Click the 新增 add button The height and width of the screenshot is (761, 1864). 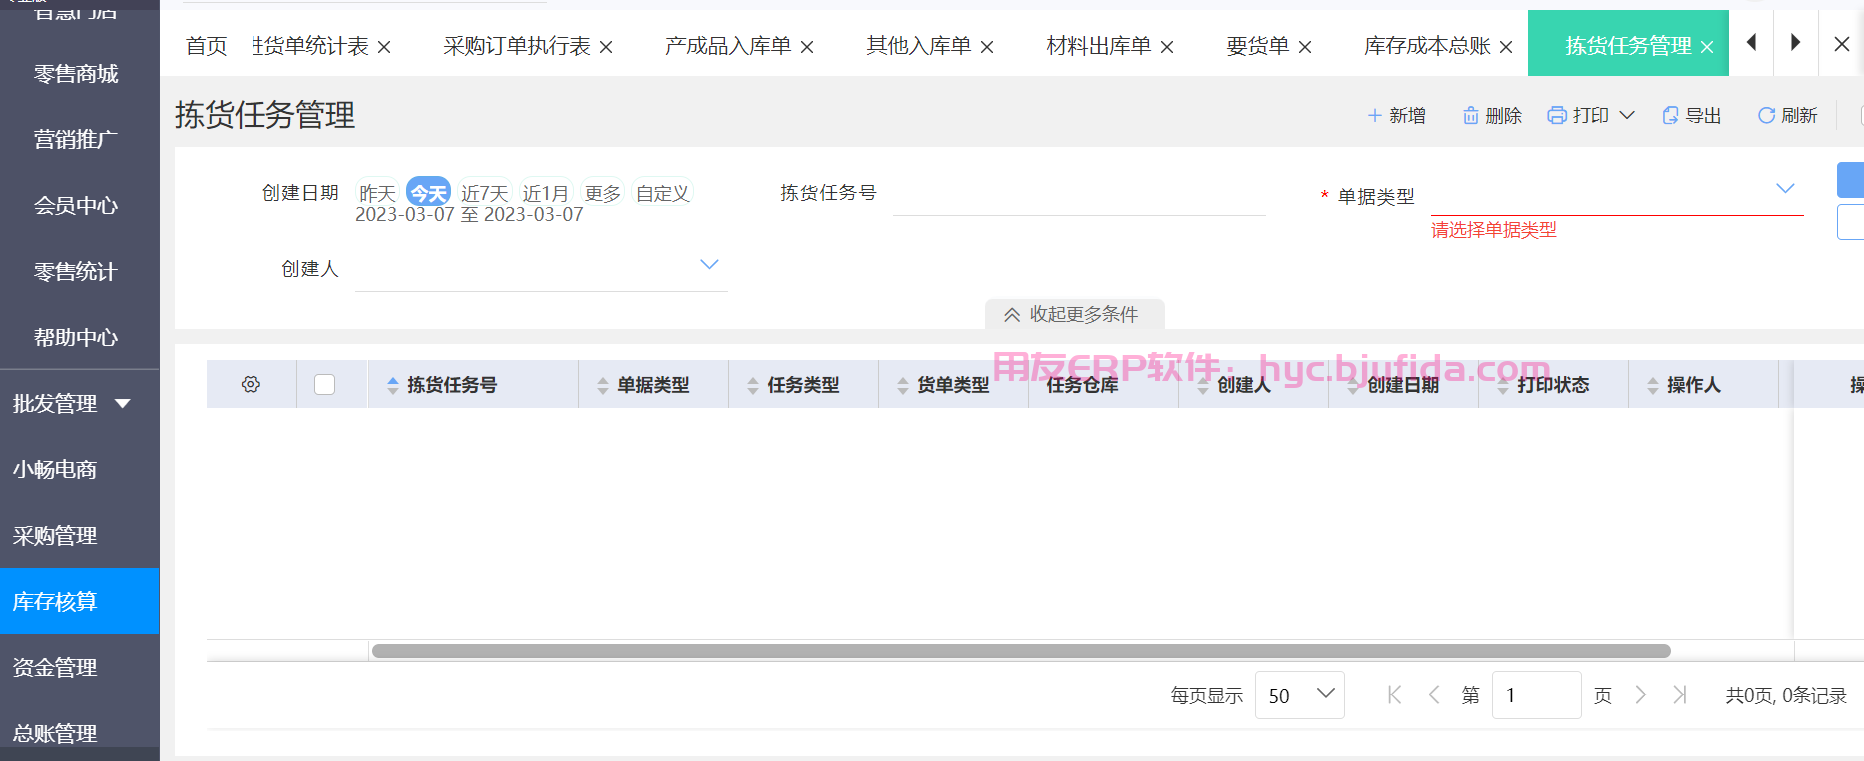[x=1396, y=116]
